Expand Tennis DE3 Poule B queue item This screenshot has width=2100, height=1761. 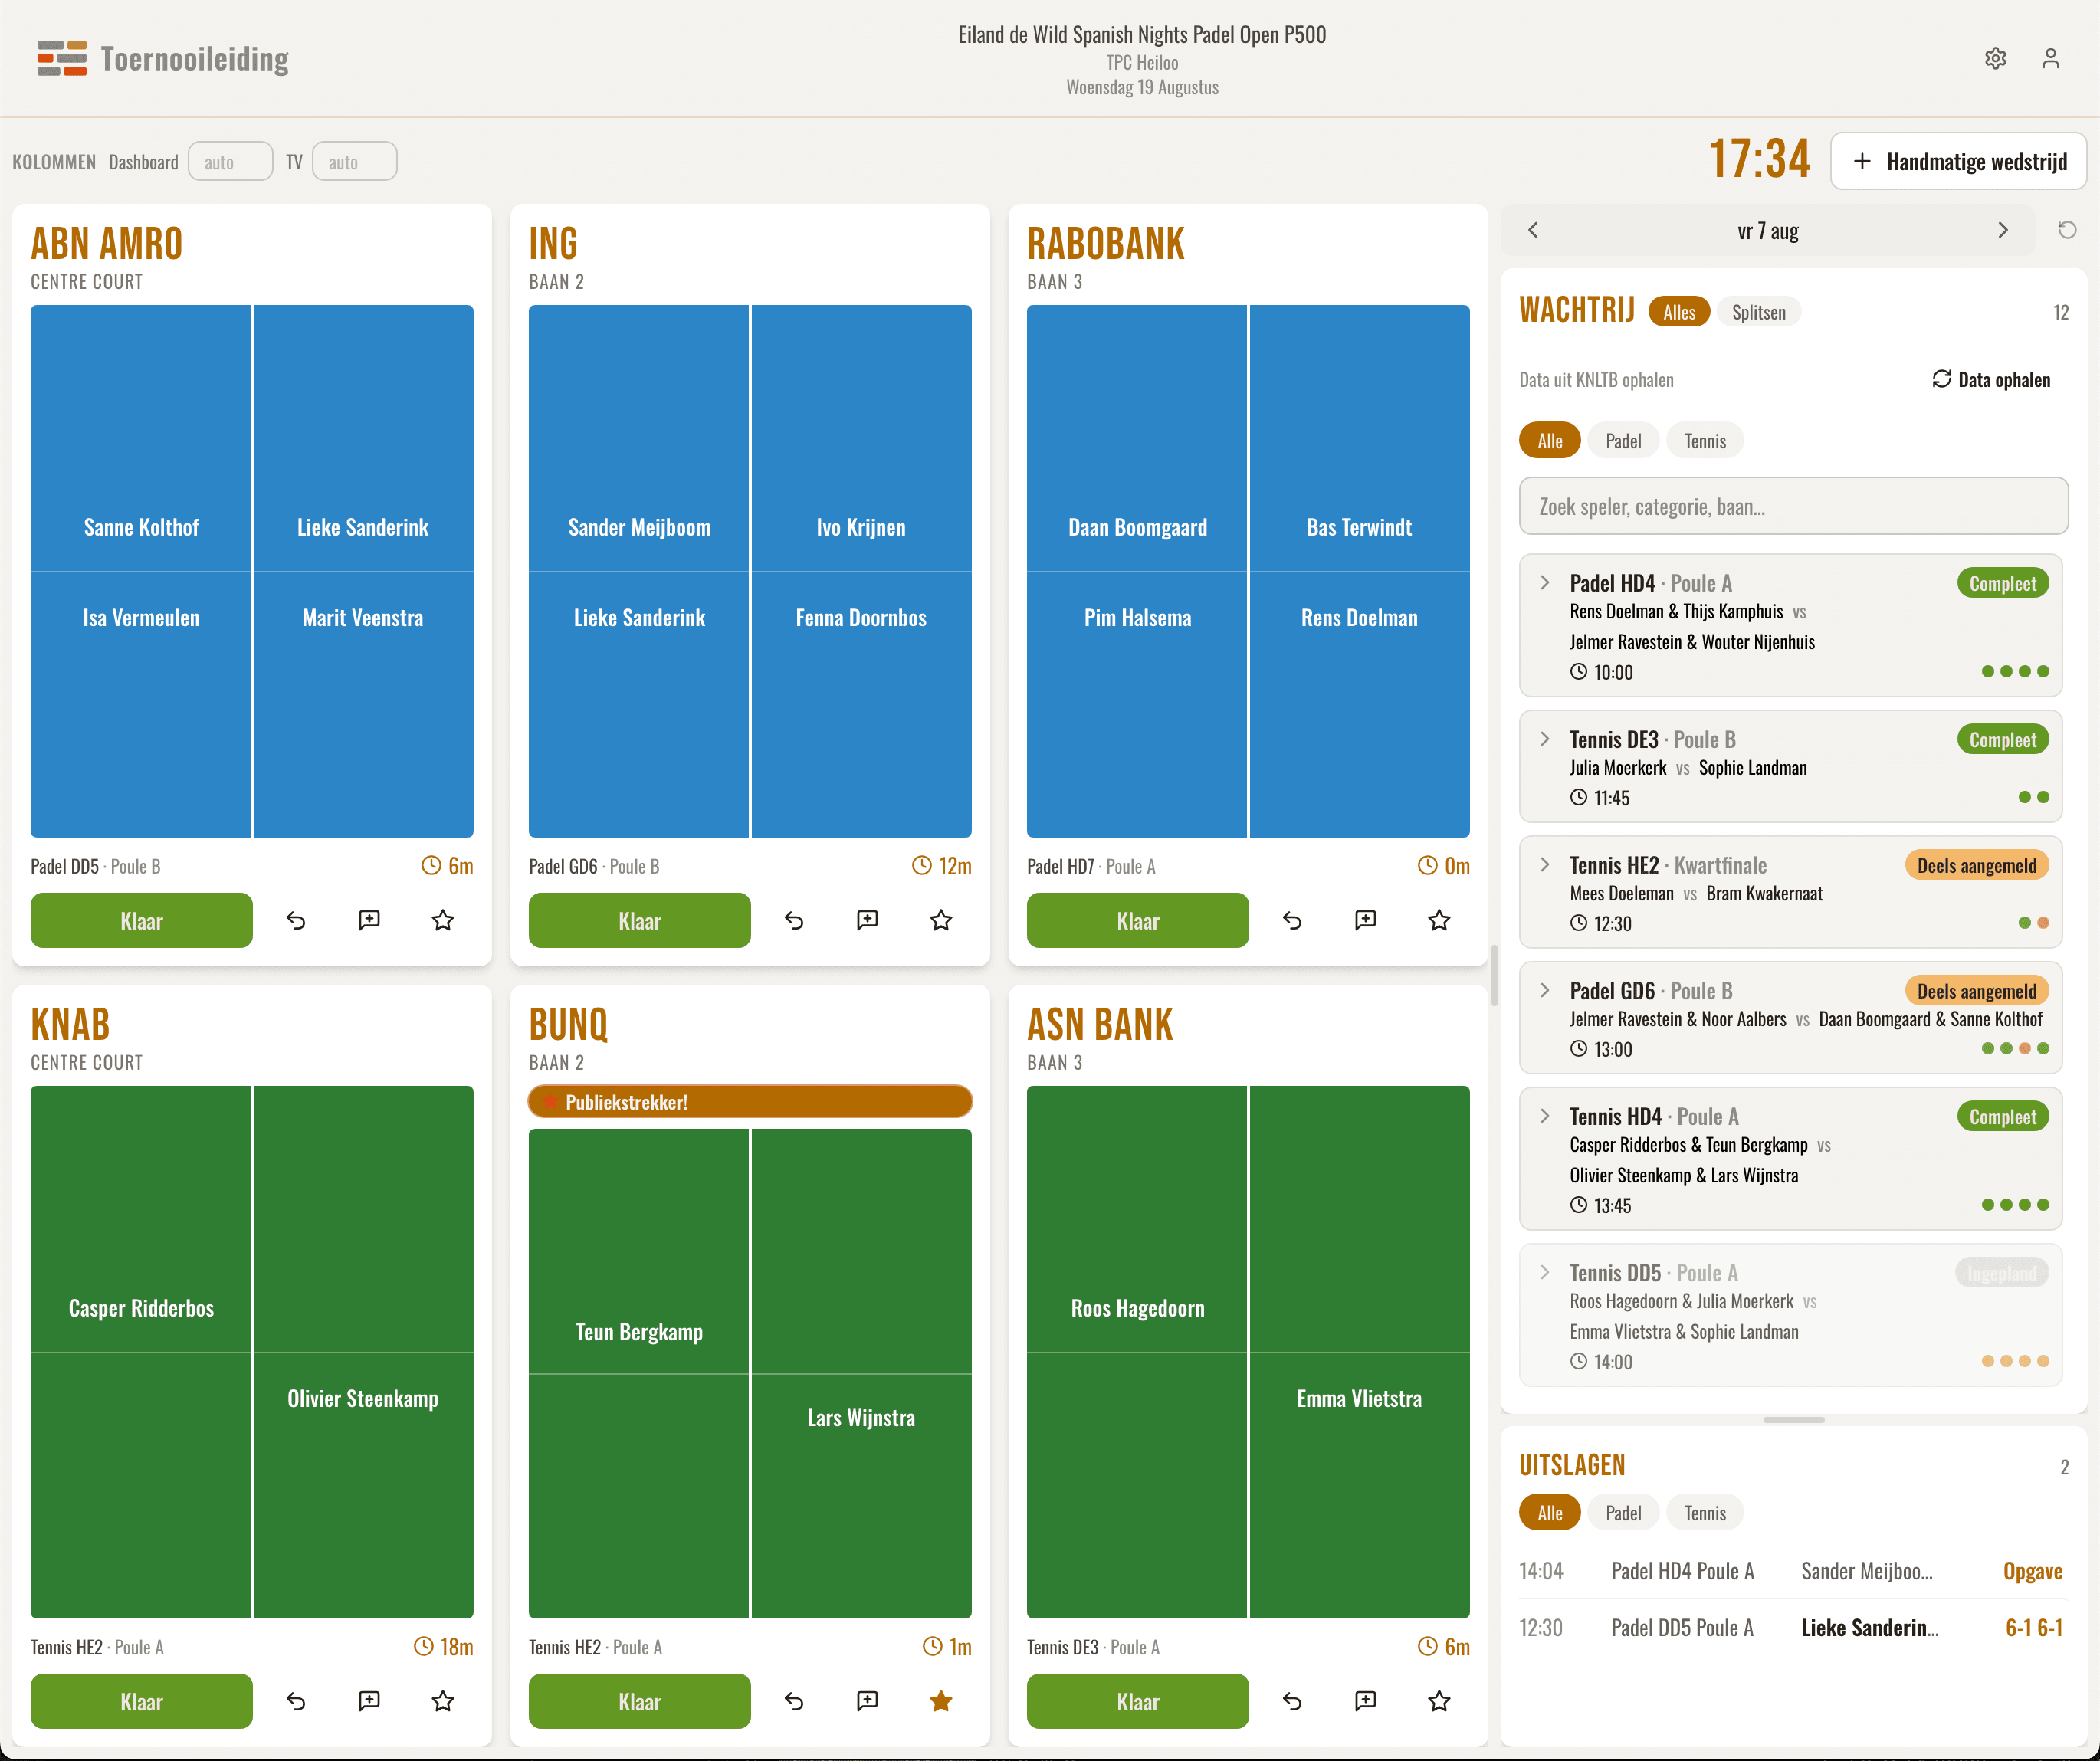click(1545, 739)
